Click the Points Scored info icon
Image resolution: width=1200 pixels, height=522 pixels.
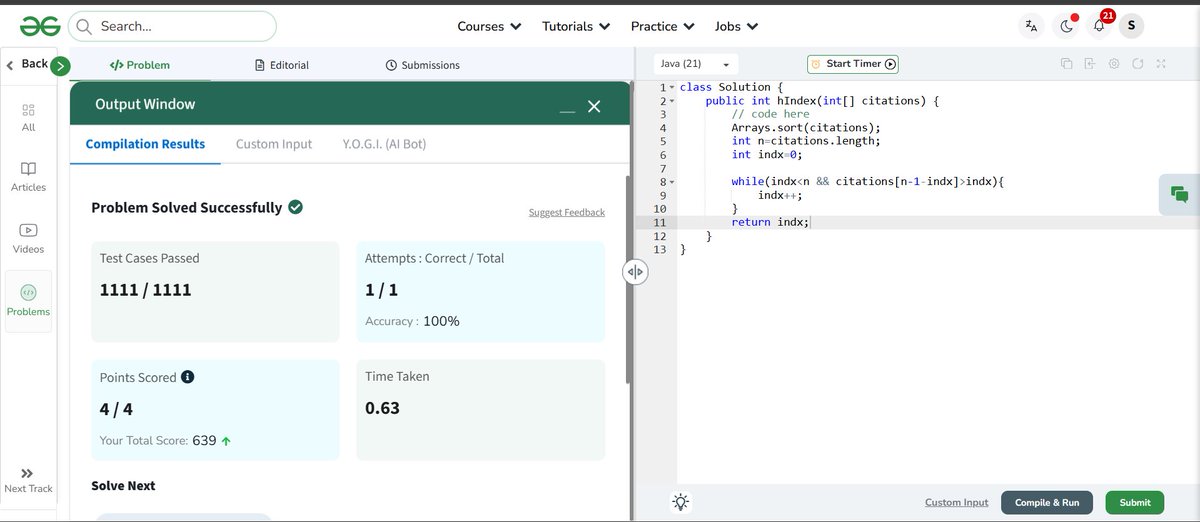[187, 377]
